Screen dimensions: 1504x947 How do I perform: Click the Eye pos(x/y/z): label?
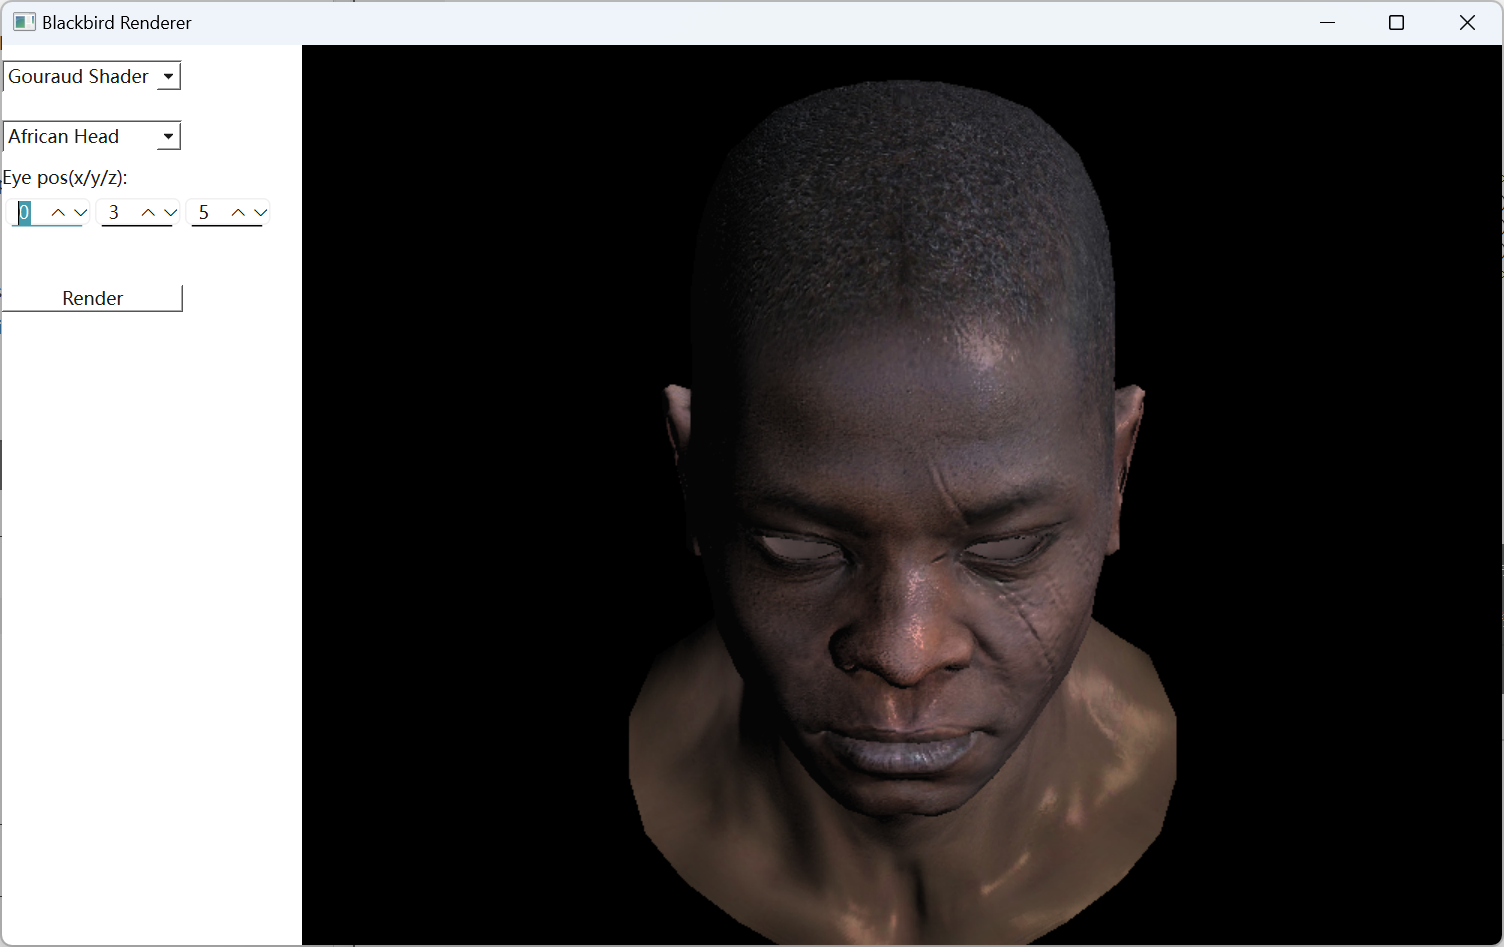pos(65,178)
